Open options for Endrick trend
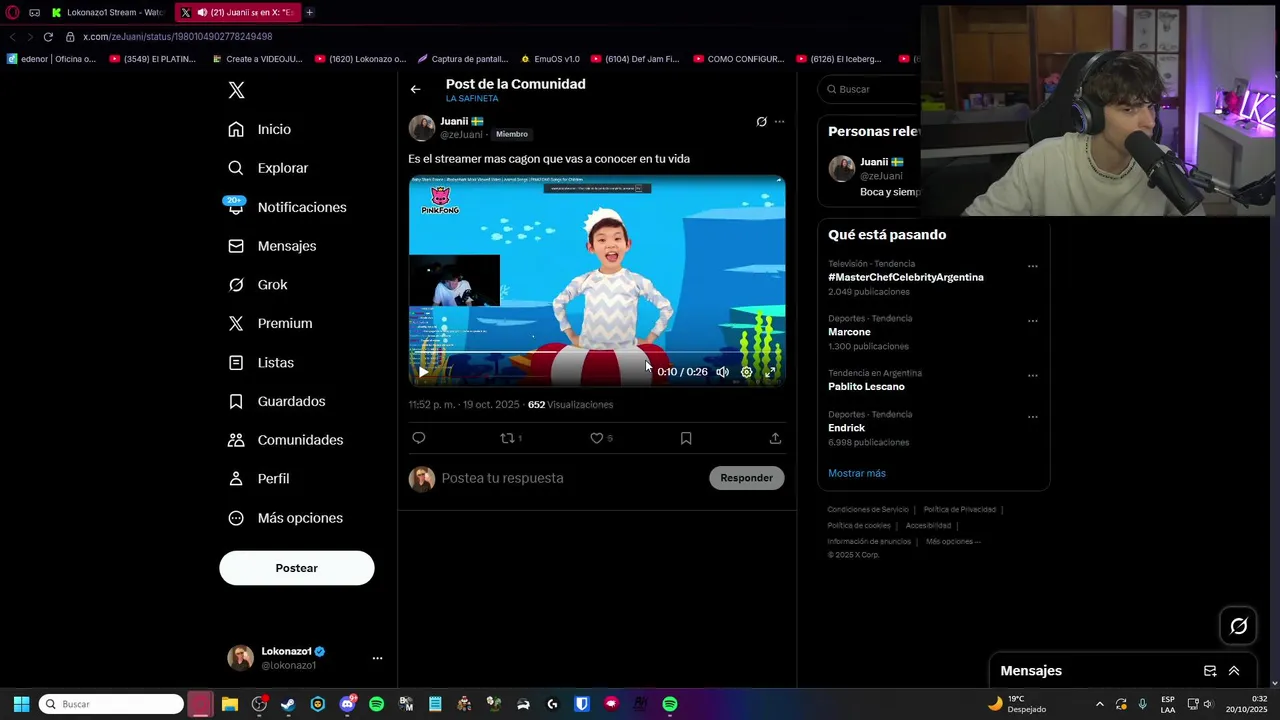Viewport: 1280px width, 720px height. [x=1033, y=416]
